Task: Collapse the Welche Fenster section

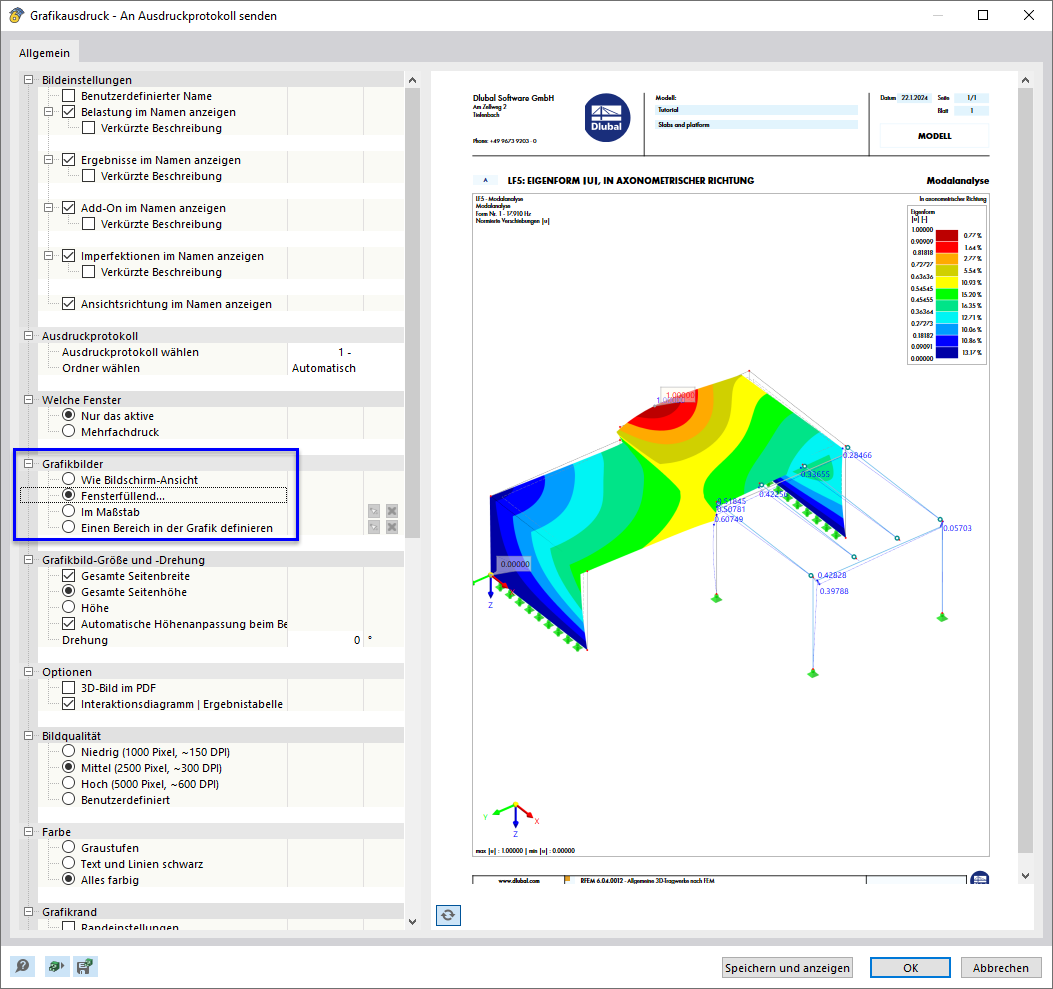Action: click(x=28, y=399)
